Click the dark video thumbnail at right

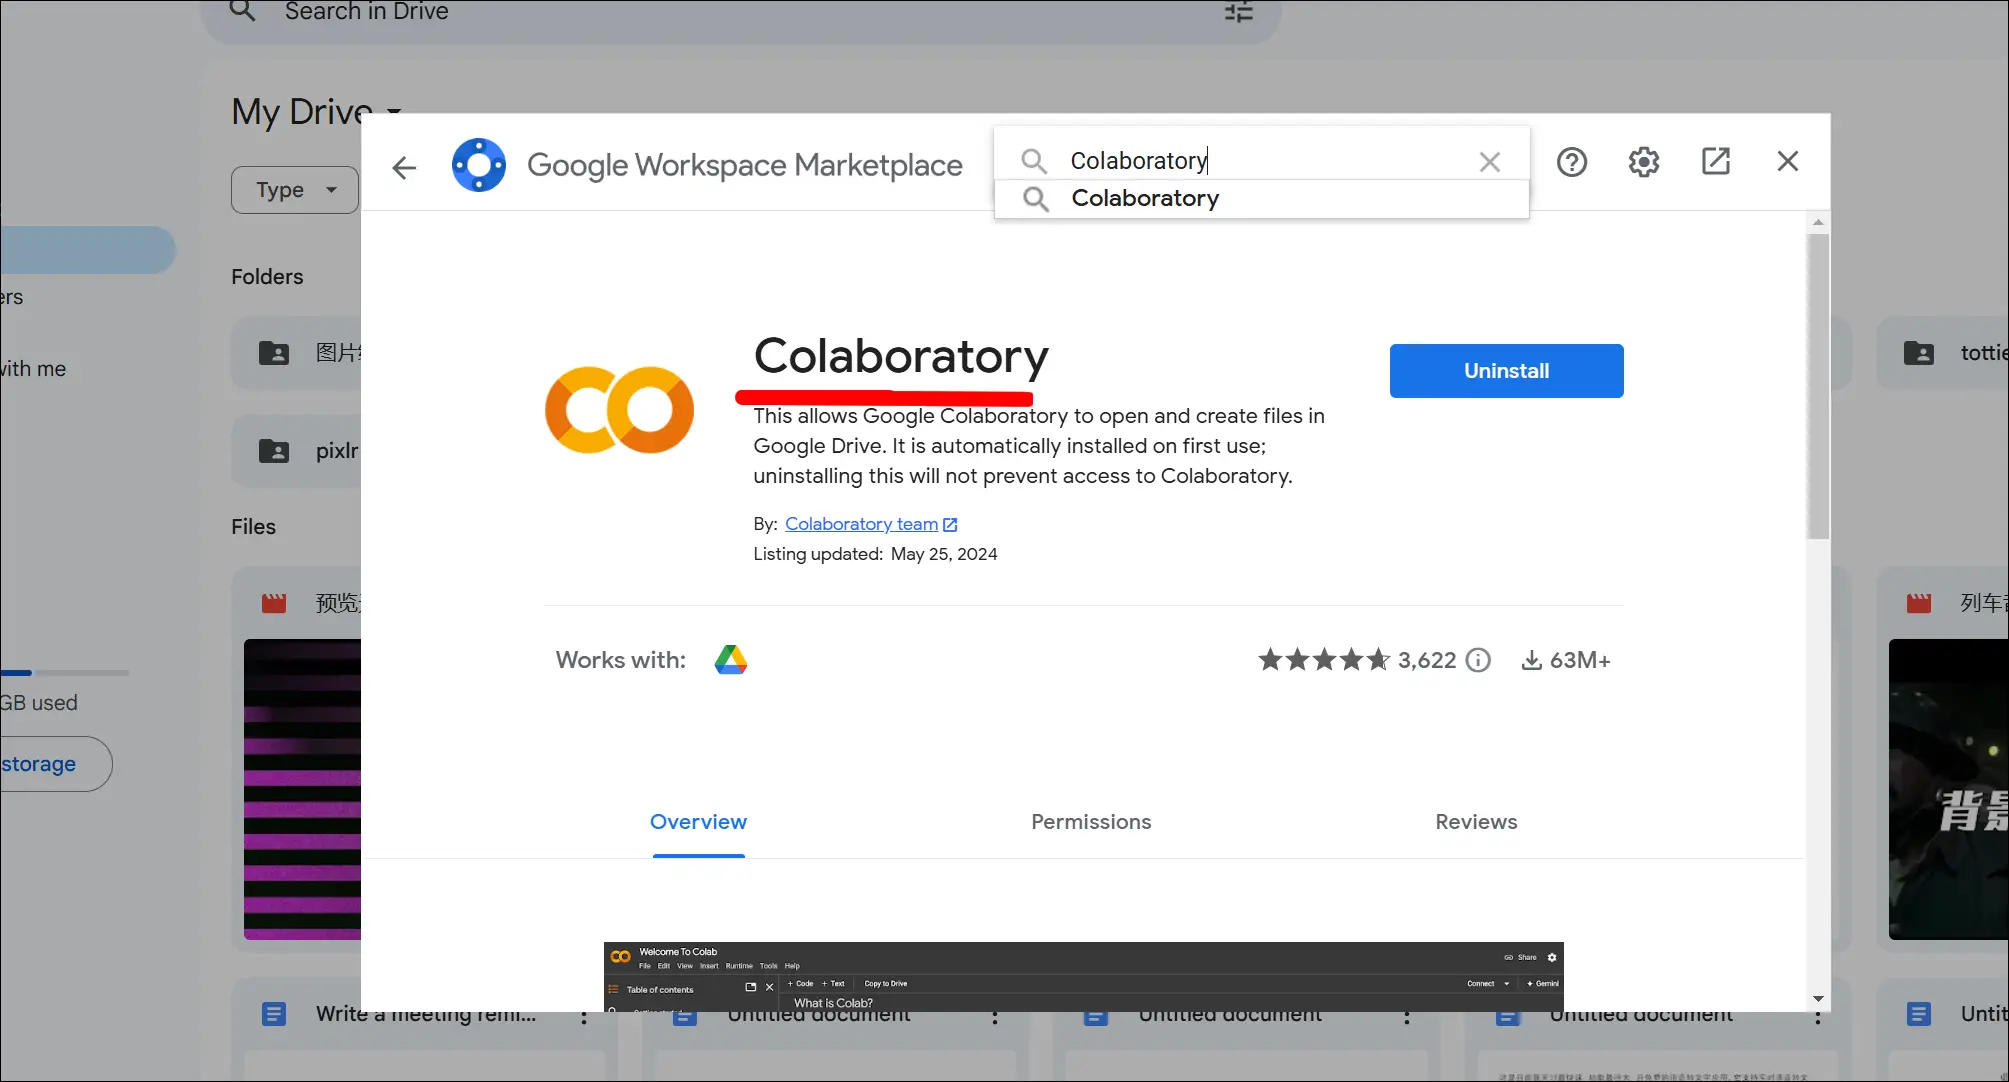click(1948, 789)
